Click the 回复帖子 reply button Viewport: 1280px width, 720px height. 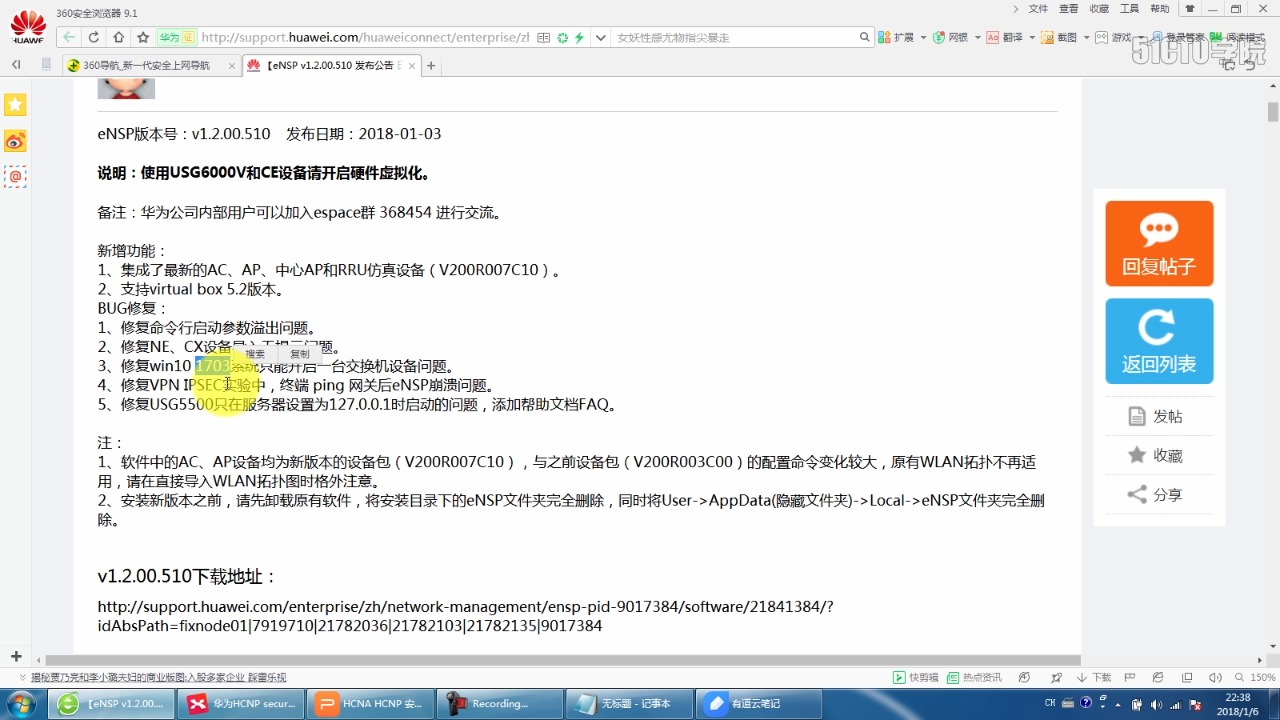tap(1159, 244)
